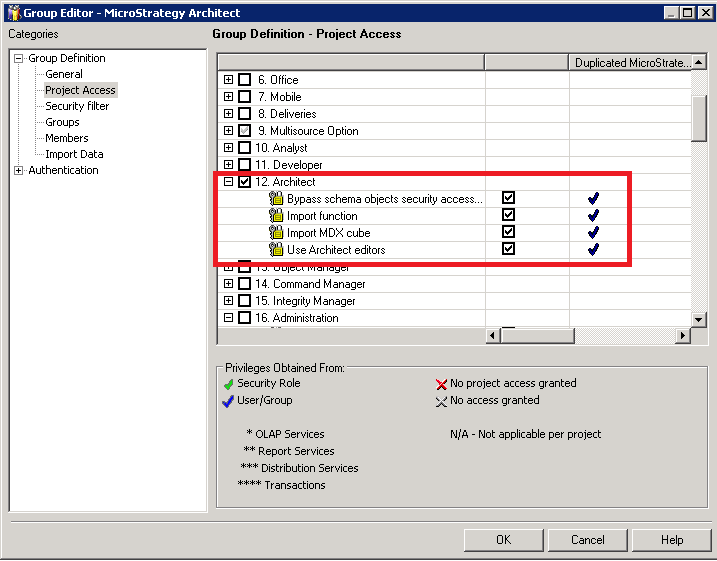Image resolution: width=717 pixels, height=561 pixels.
Task: Uncheck the Import function privilege checkbox
Action: pos(508,214)
